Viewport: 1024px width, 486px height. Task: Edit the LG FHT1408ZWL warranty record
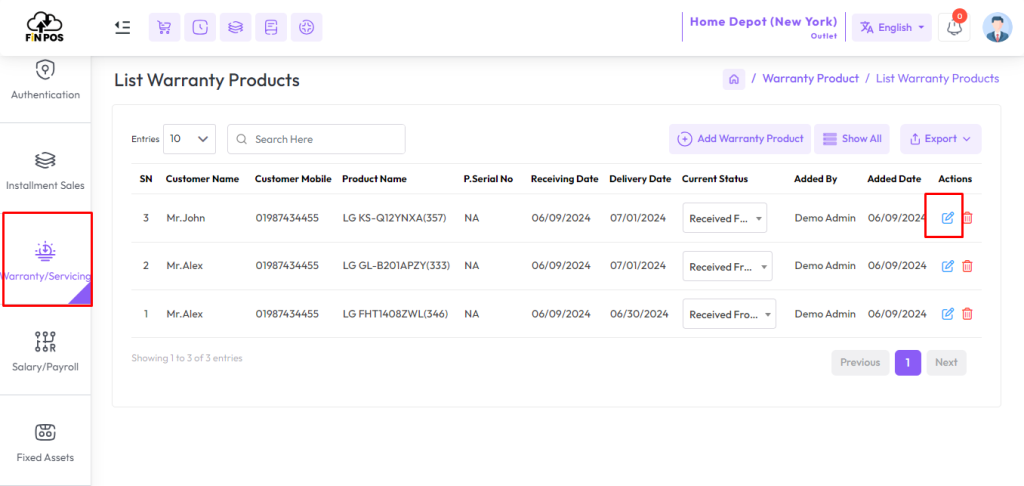(948, 314)
